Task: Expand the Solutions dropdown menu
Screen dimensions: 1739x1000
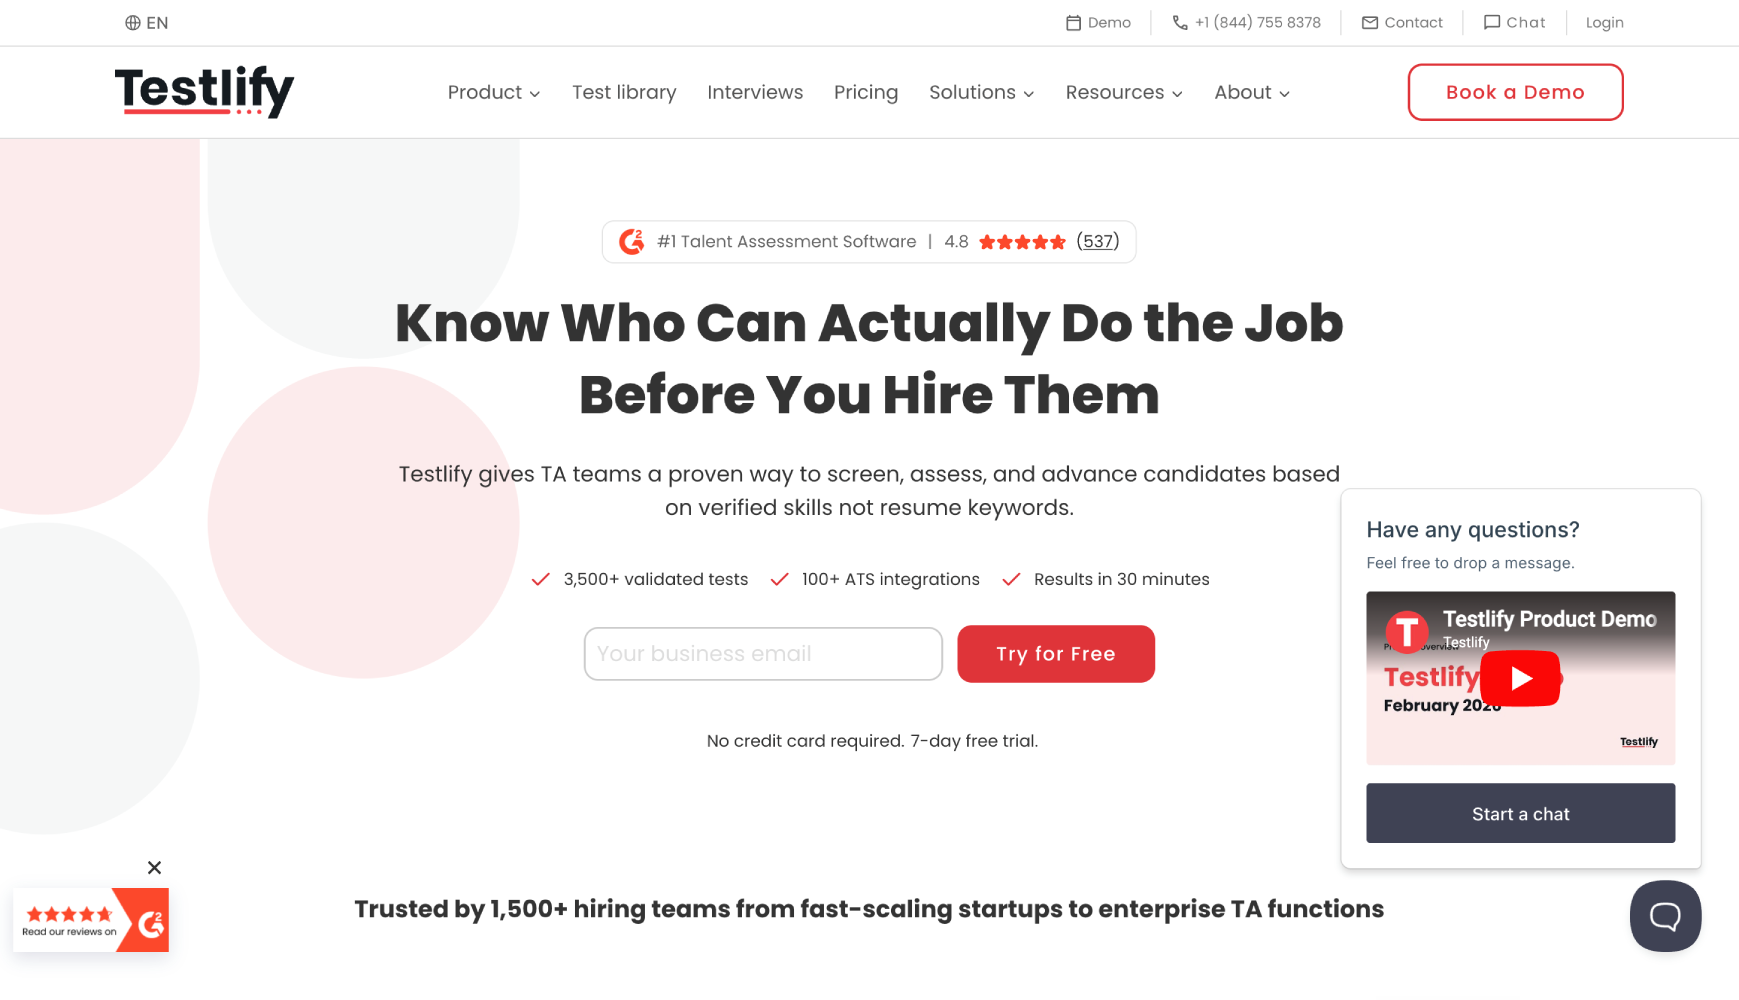Action: (x=981, y=92)
